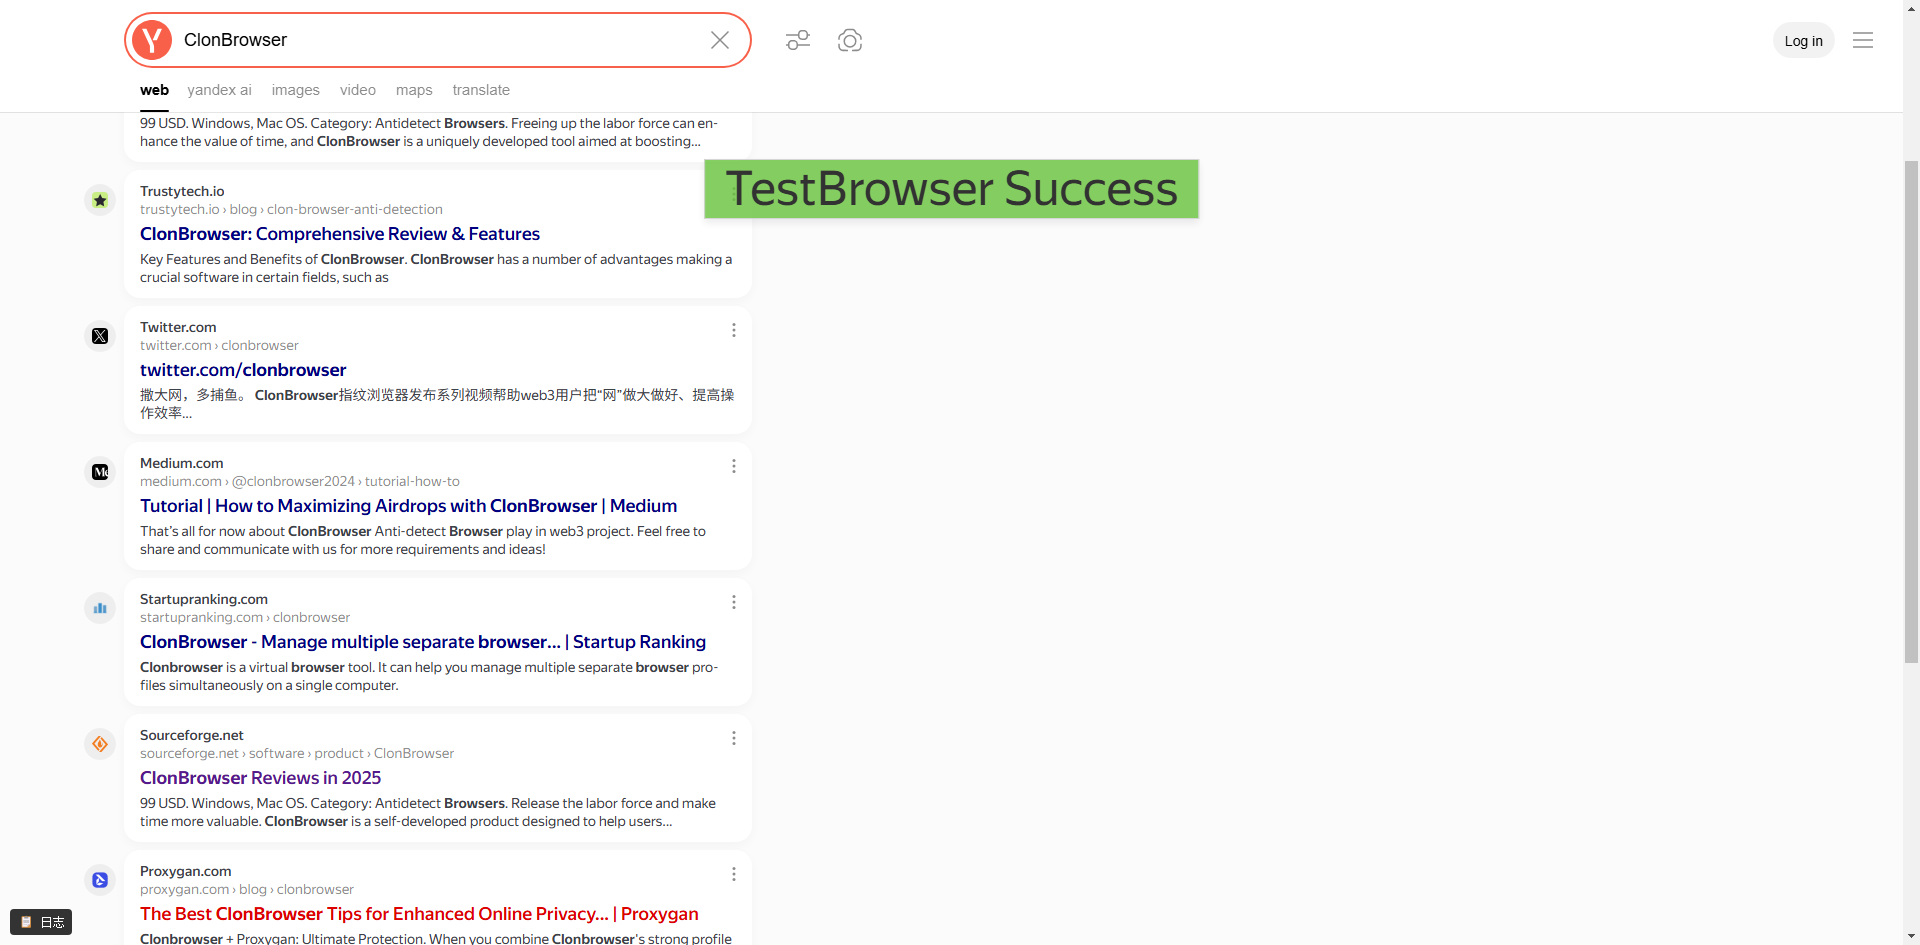Open the translate tab
Image resolution: width=1920 pixels, height=945 pixels.
click(x=481, y=90)
